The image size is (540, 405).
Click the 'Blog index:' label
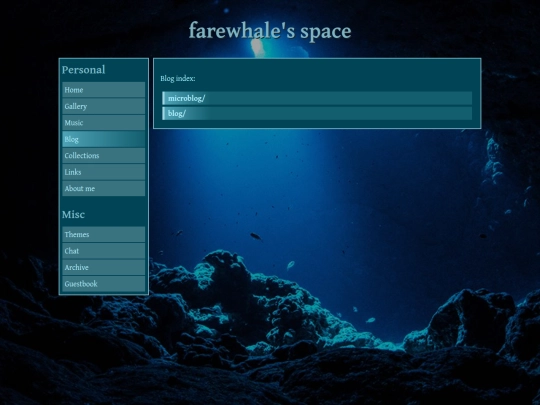(178, 79)
